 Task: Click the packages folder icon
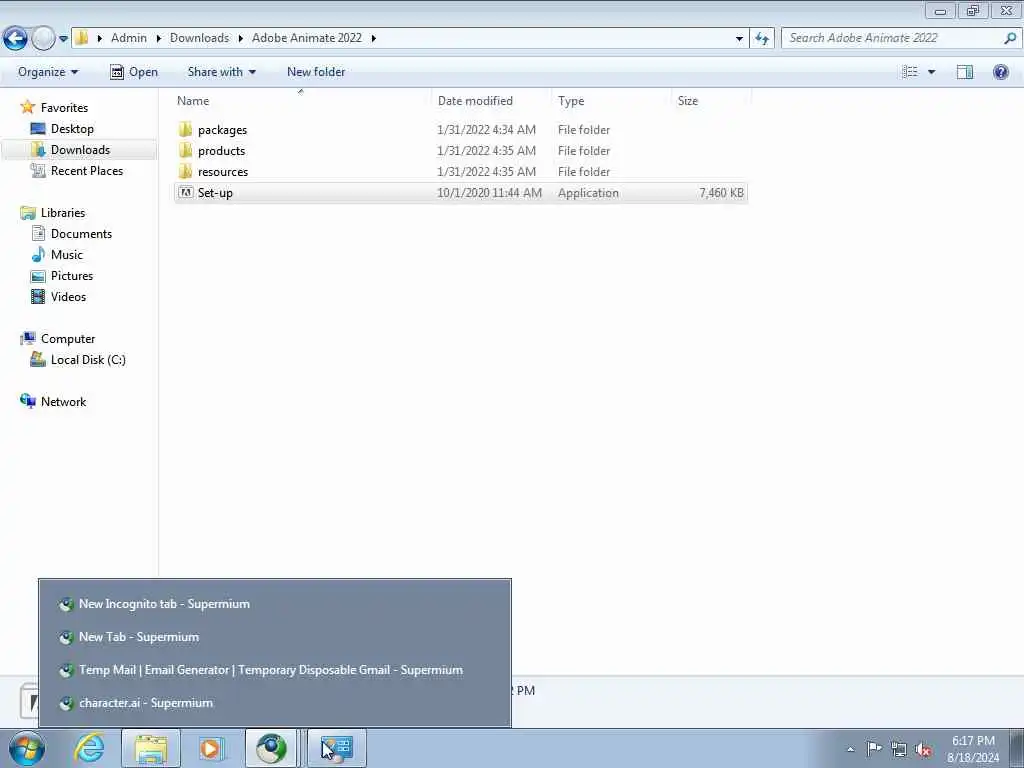(x=185, y=129)
